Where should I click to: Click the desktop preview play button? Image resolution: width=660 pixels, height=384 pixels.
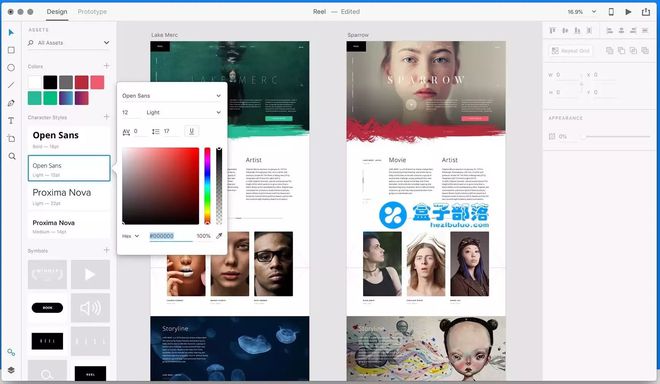click(x=628, y=12)
